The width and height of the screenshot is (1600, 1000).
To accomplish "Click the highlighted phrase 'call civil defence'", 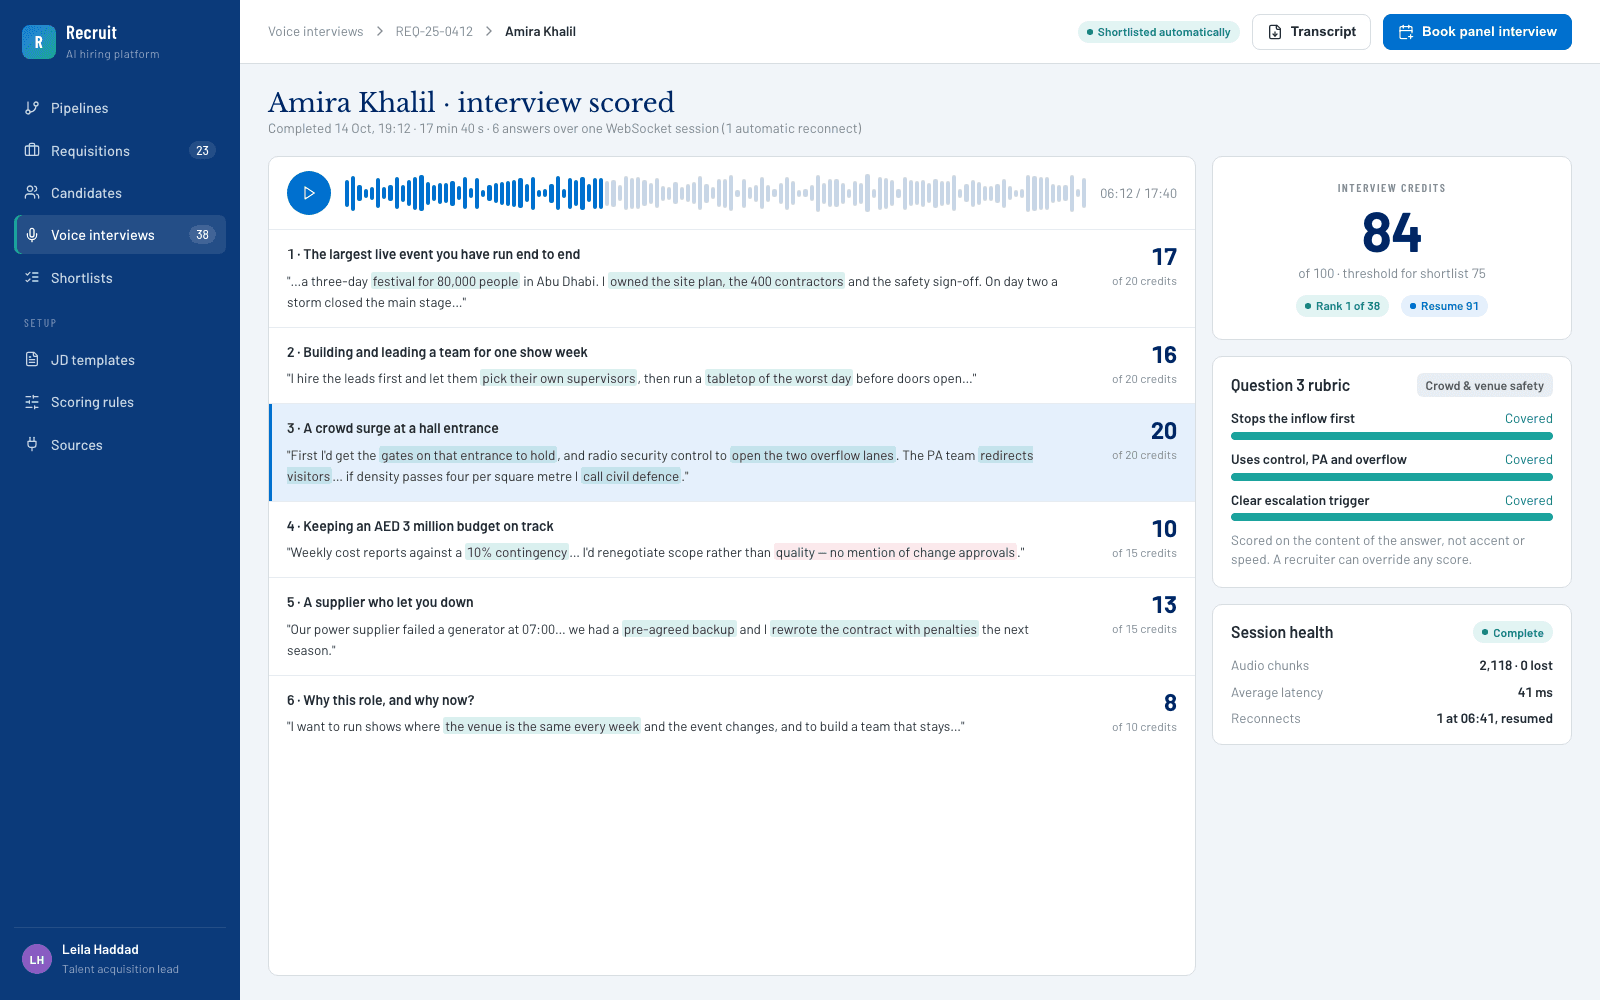I will (x=631, y=476).
